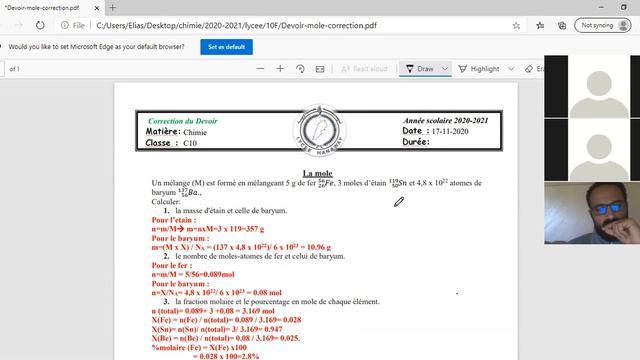Click the school logo in the PDF header
Viewport: 640px width, 360px height.
coord(320,130)
